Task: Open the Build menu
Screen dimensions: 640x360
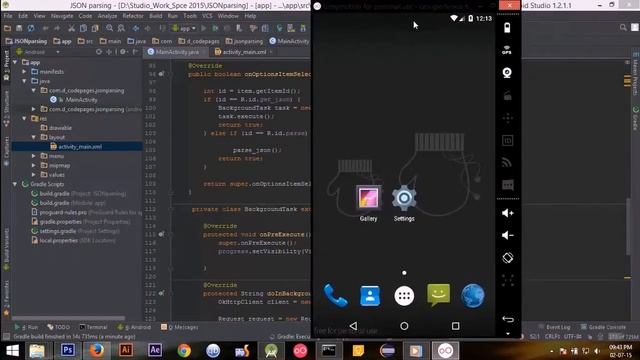Action: tap(156, 16)
